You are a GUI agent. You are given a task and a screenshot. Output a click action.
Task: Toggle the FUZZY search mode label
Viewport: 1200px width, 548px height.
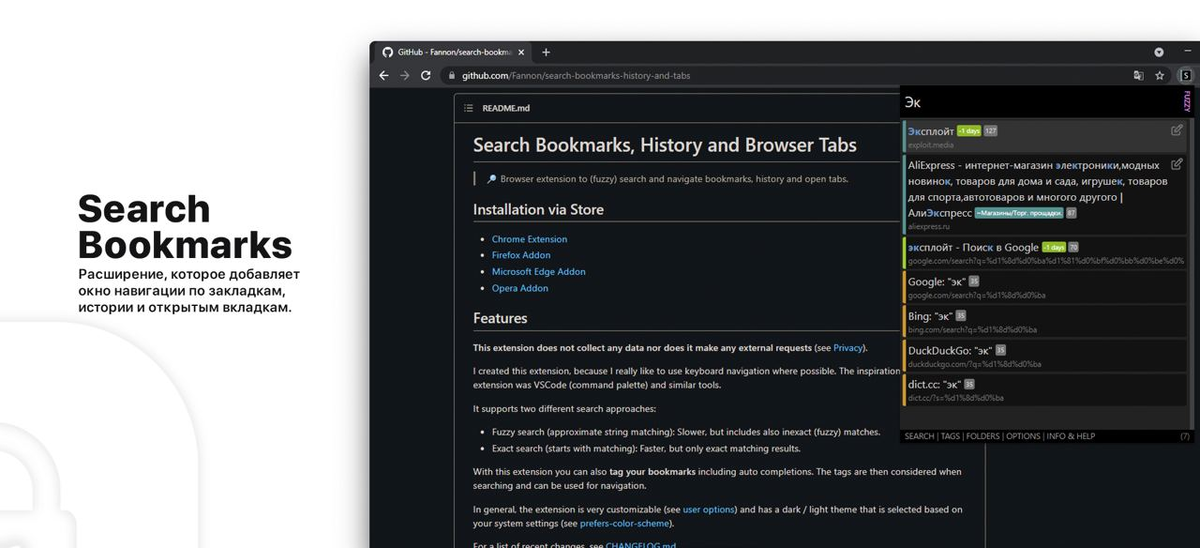click(1187, 101)
